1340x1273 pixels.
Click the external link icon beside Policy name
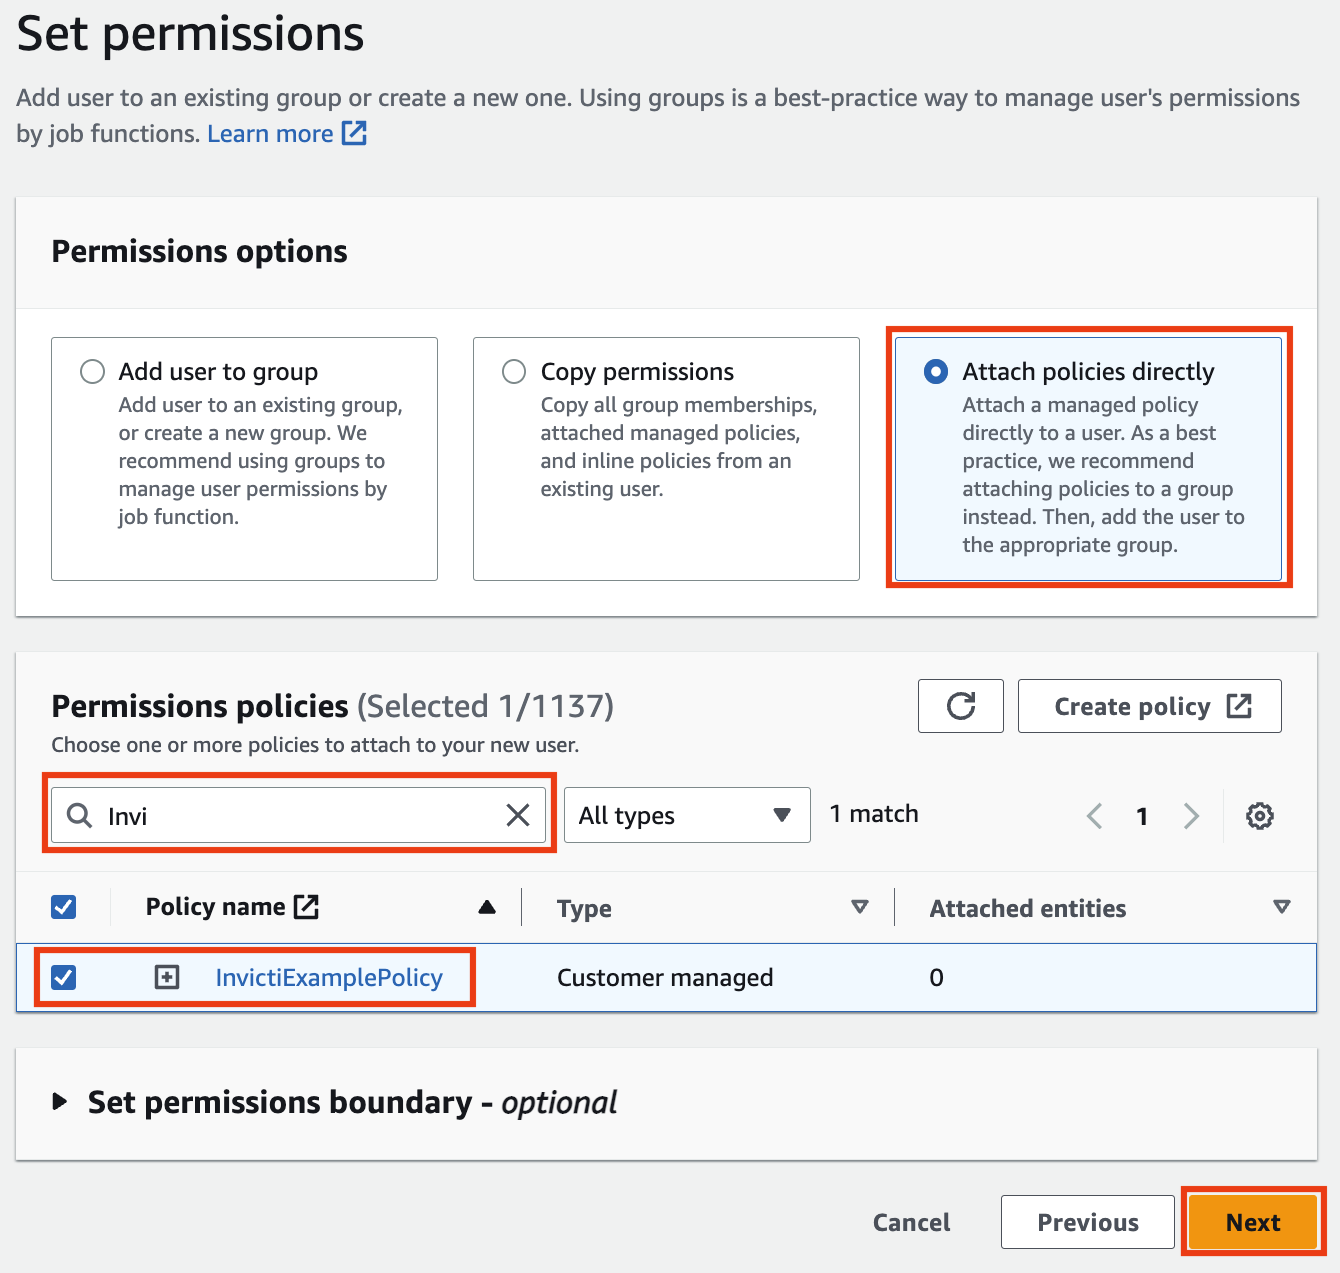(308, 906)
